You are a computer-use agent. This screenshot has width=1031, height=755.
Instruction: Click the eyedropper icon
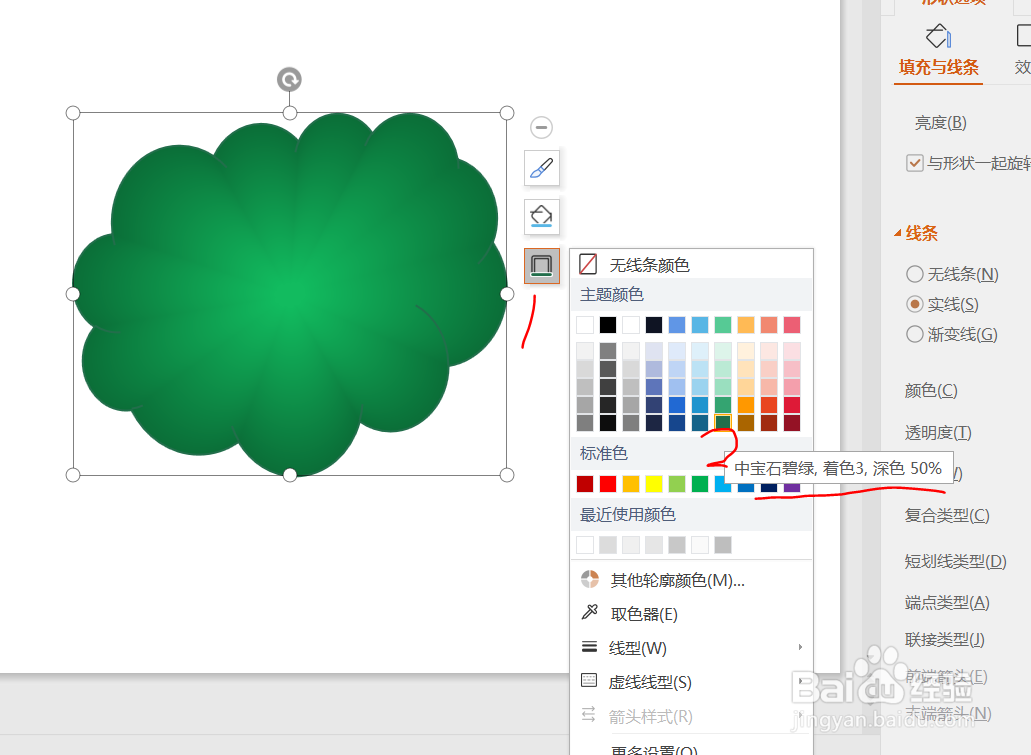(590, 612)
